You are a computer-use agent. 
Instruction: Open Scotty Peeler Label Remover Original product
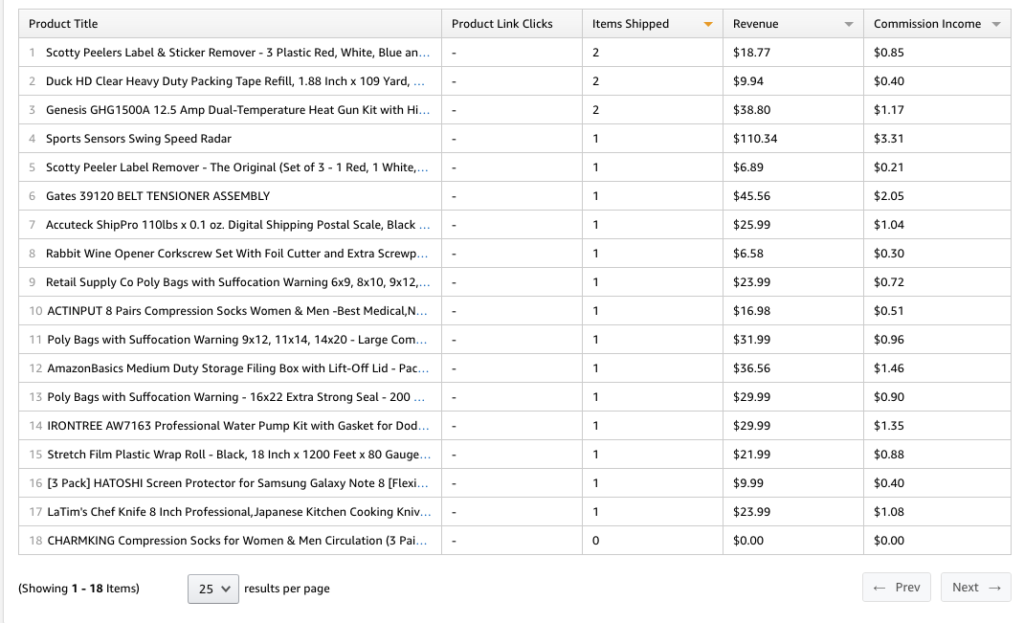[x=237, y=167]
